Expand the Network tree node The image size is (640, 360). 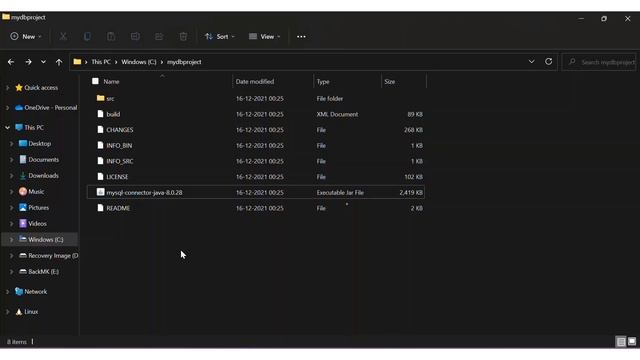[7, 291]
